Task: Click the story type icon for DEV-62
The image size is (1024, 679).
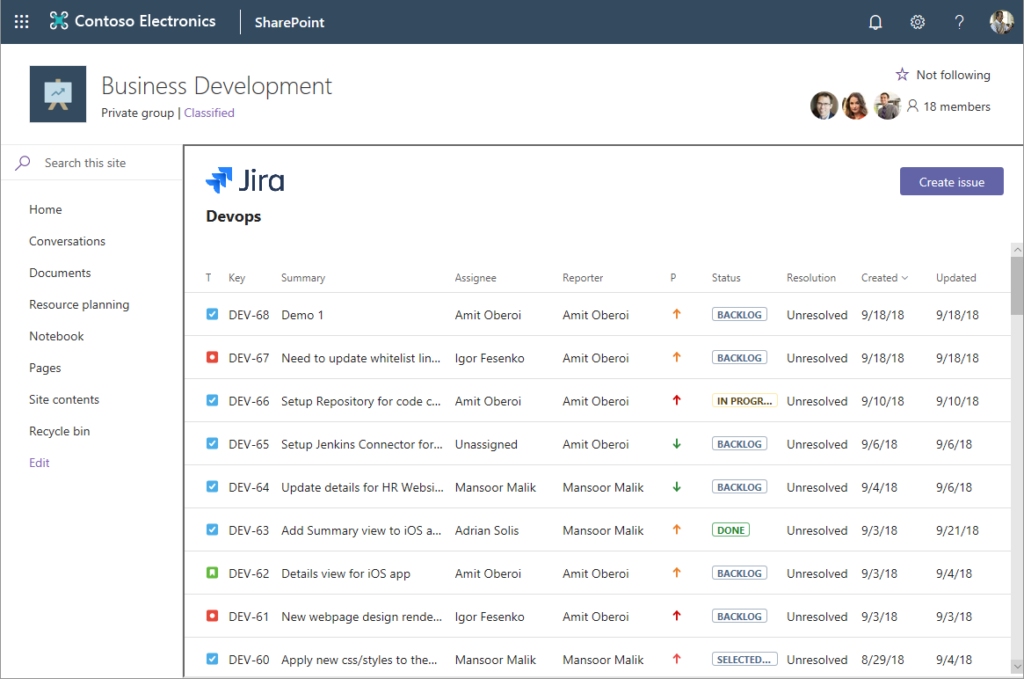Action: pyautogui.click(x=212, y=574)
